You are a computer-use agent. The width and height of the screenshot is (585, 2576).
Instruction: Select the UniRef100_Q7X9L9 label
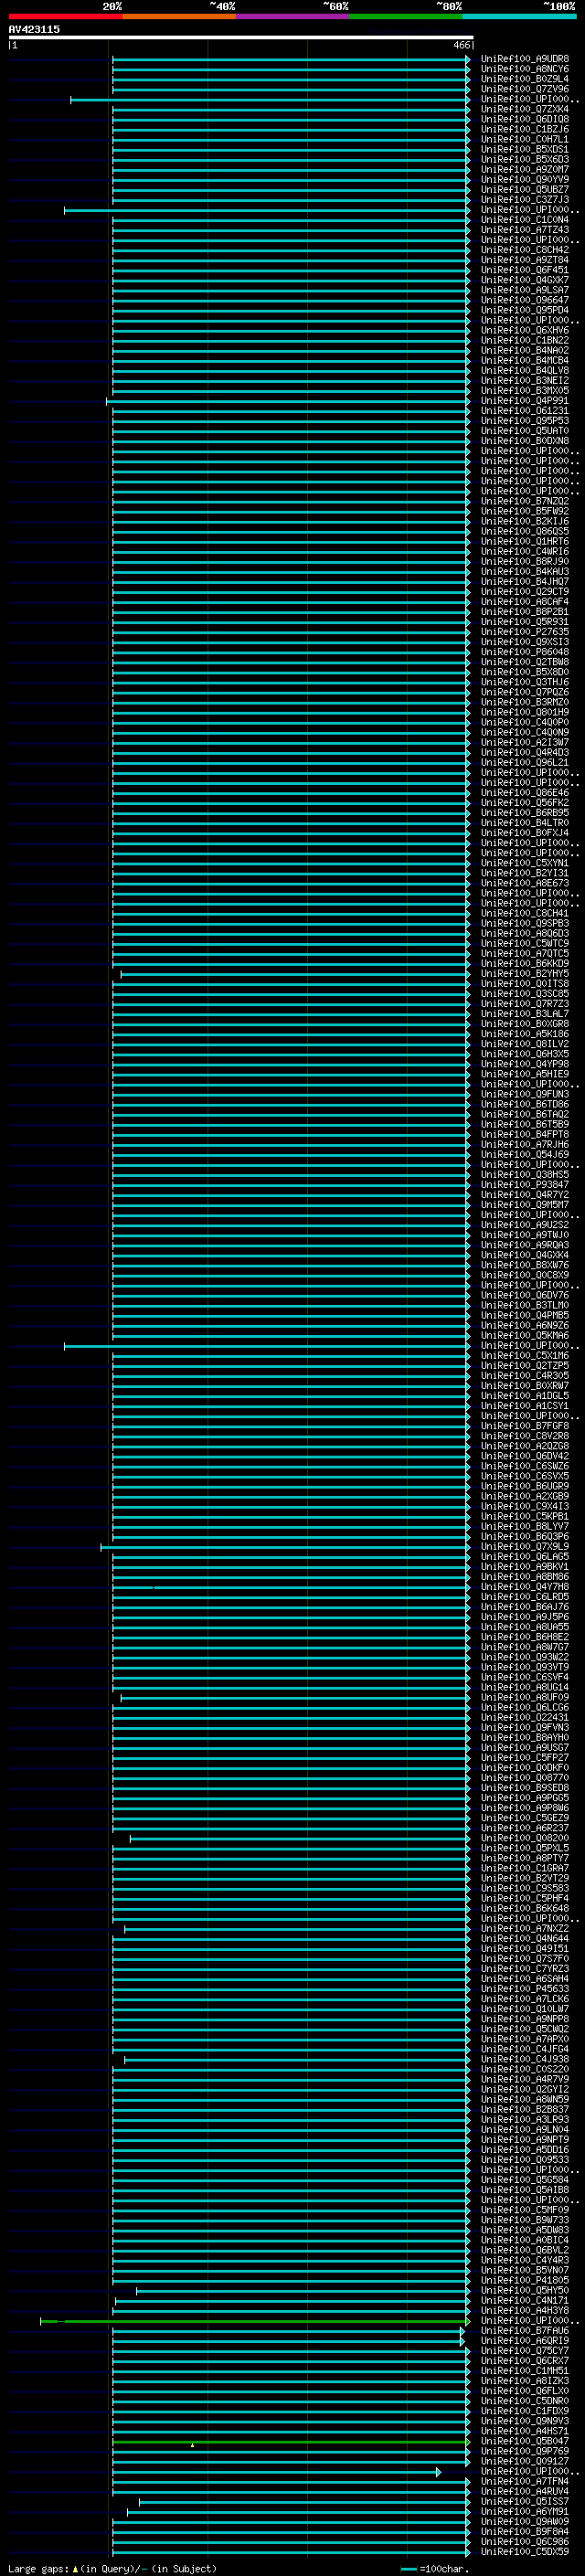click(x=524, y=1547)
